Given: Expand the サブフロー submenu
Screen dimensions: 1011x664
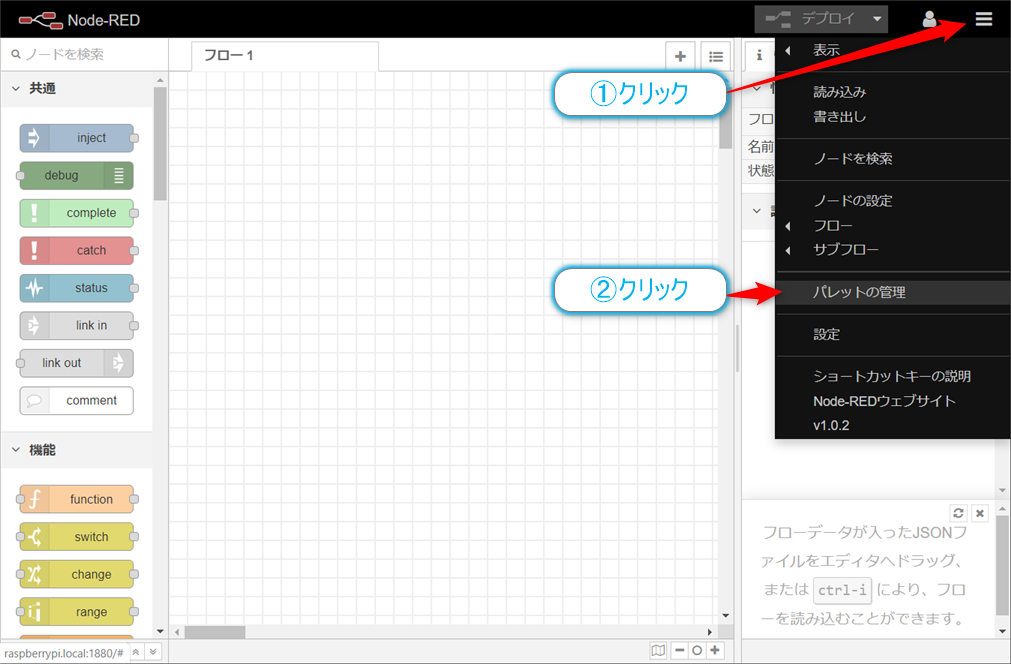Looking at the screenshot, I should click(x=892, y=250).
